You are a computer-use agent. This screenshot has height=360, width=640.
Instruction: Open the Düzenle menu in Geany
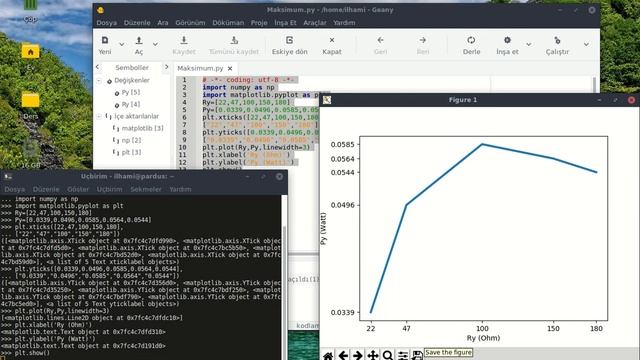pos(137,23)
